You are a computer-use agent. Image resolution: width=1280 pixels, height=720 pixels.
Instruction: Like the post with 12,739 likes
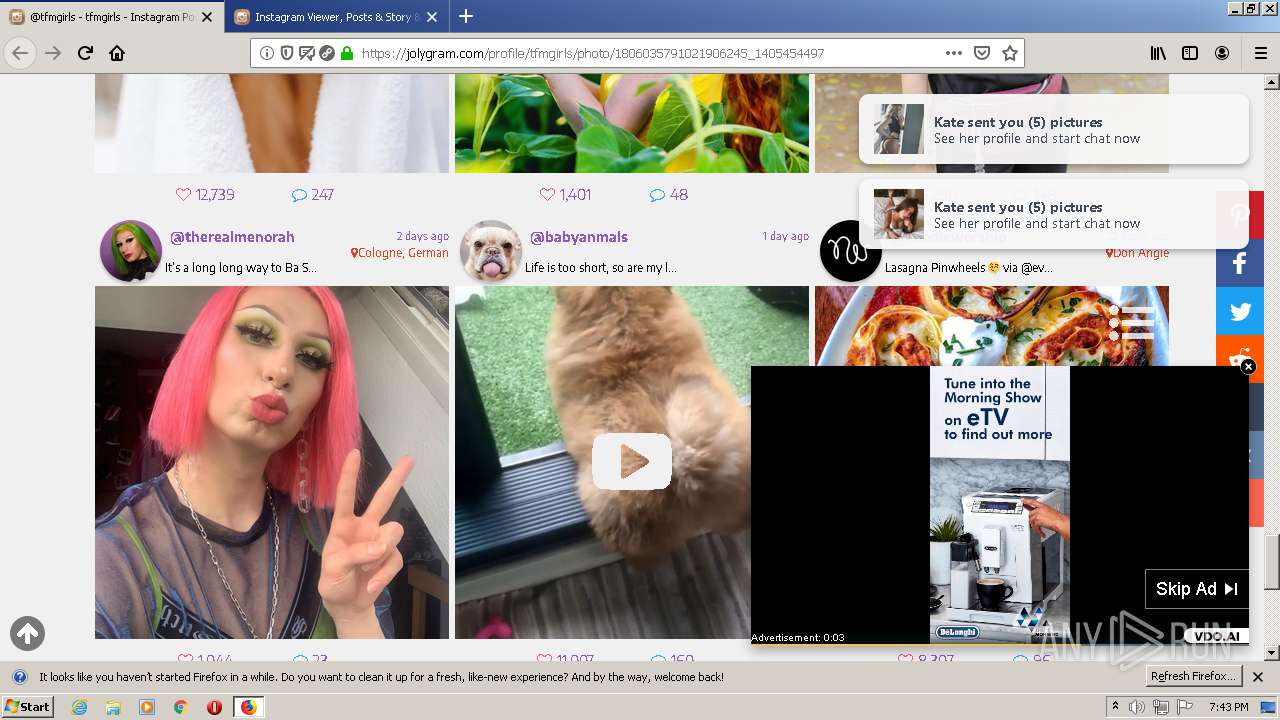pos(205,195)
